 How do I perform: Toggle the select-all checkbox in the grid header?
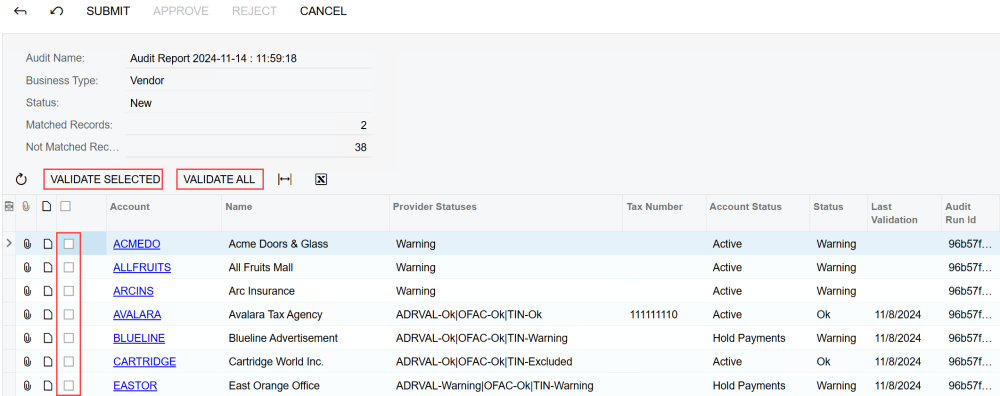click(x=65, y=207)
